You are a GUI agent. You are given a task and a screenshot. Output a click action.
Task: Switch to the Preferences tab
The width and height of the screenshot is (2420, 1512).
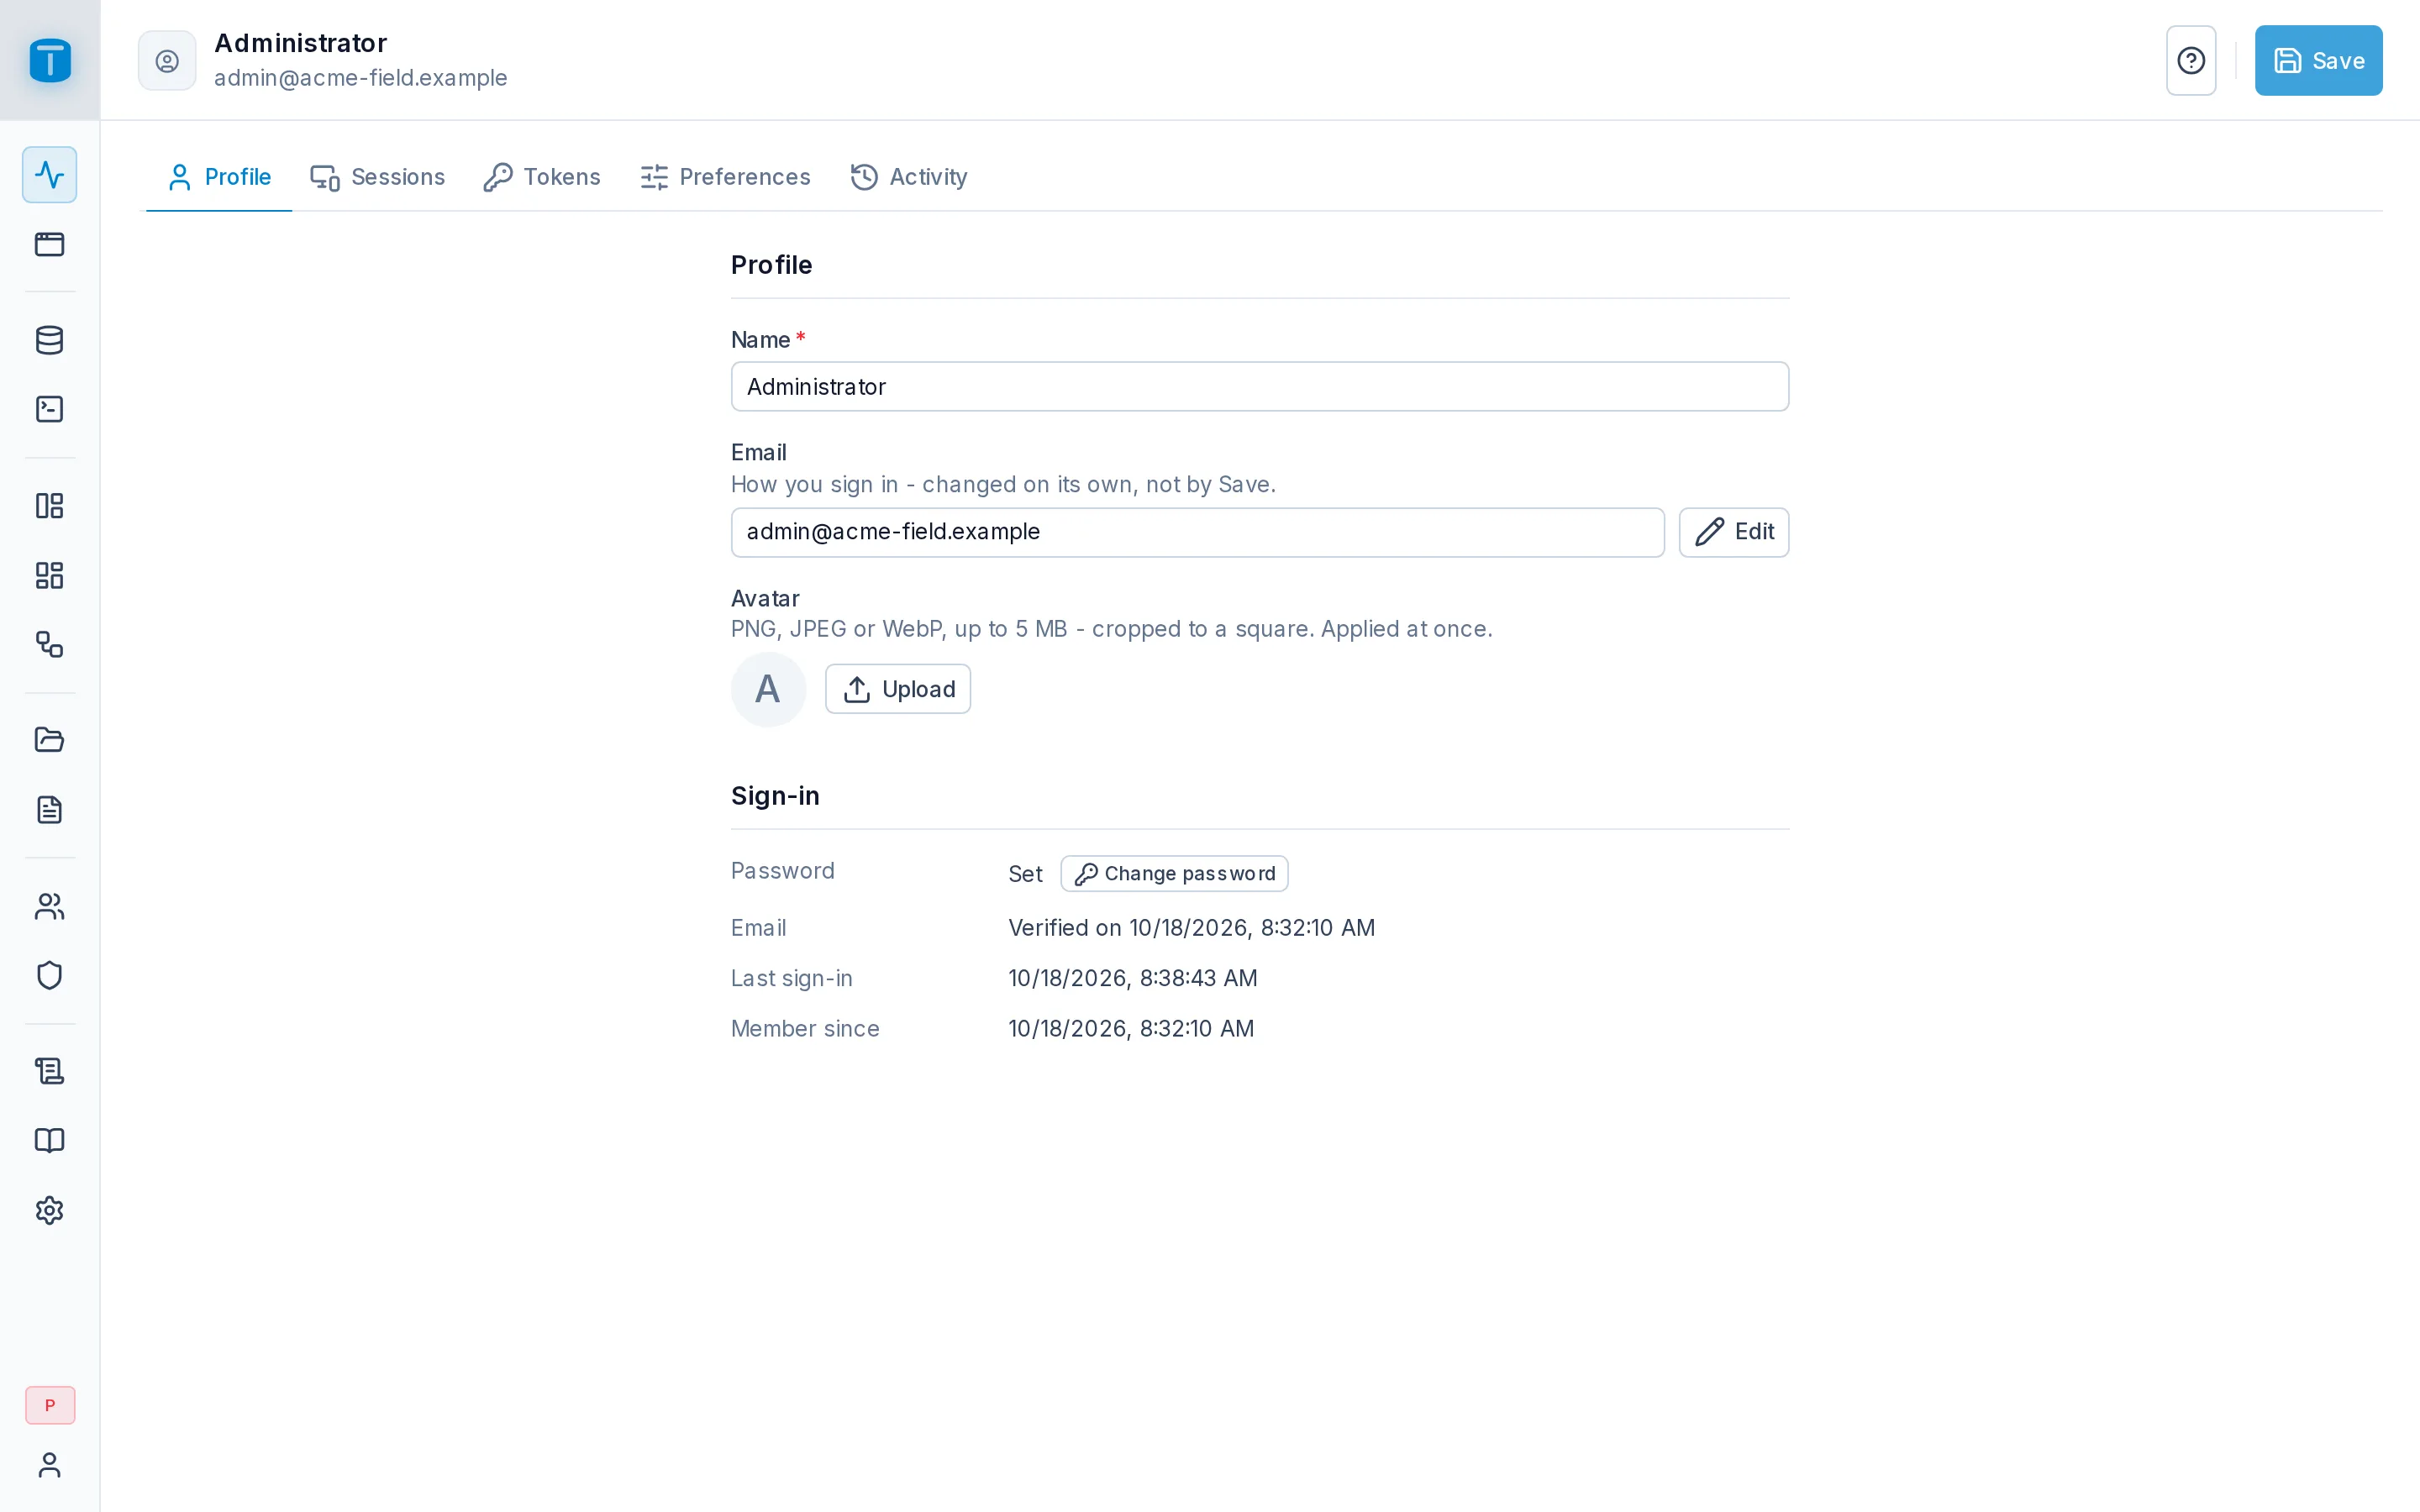[725, 177]
